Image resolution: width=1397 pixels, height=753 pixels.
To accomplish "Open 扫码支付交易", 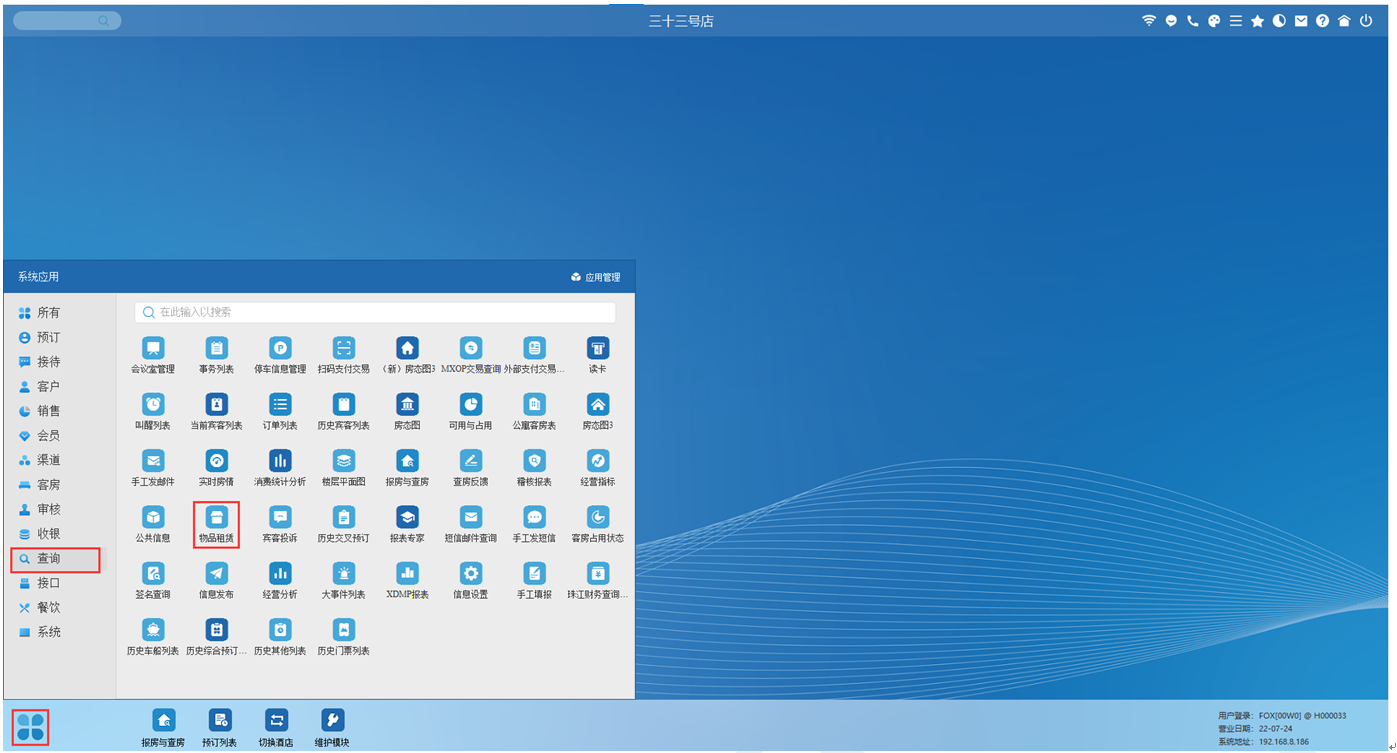I will [x=344, y=349].
